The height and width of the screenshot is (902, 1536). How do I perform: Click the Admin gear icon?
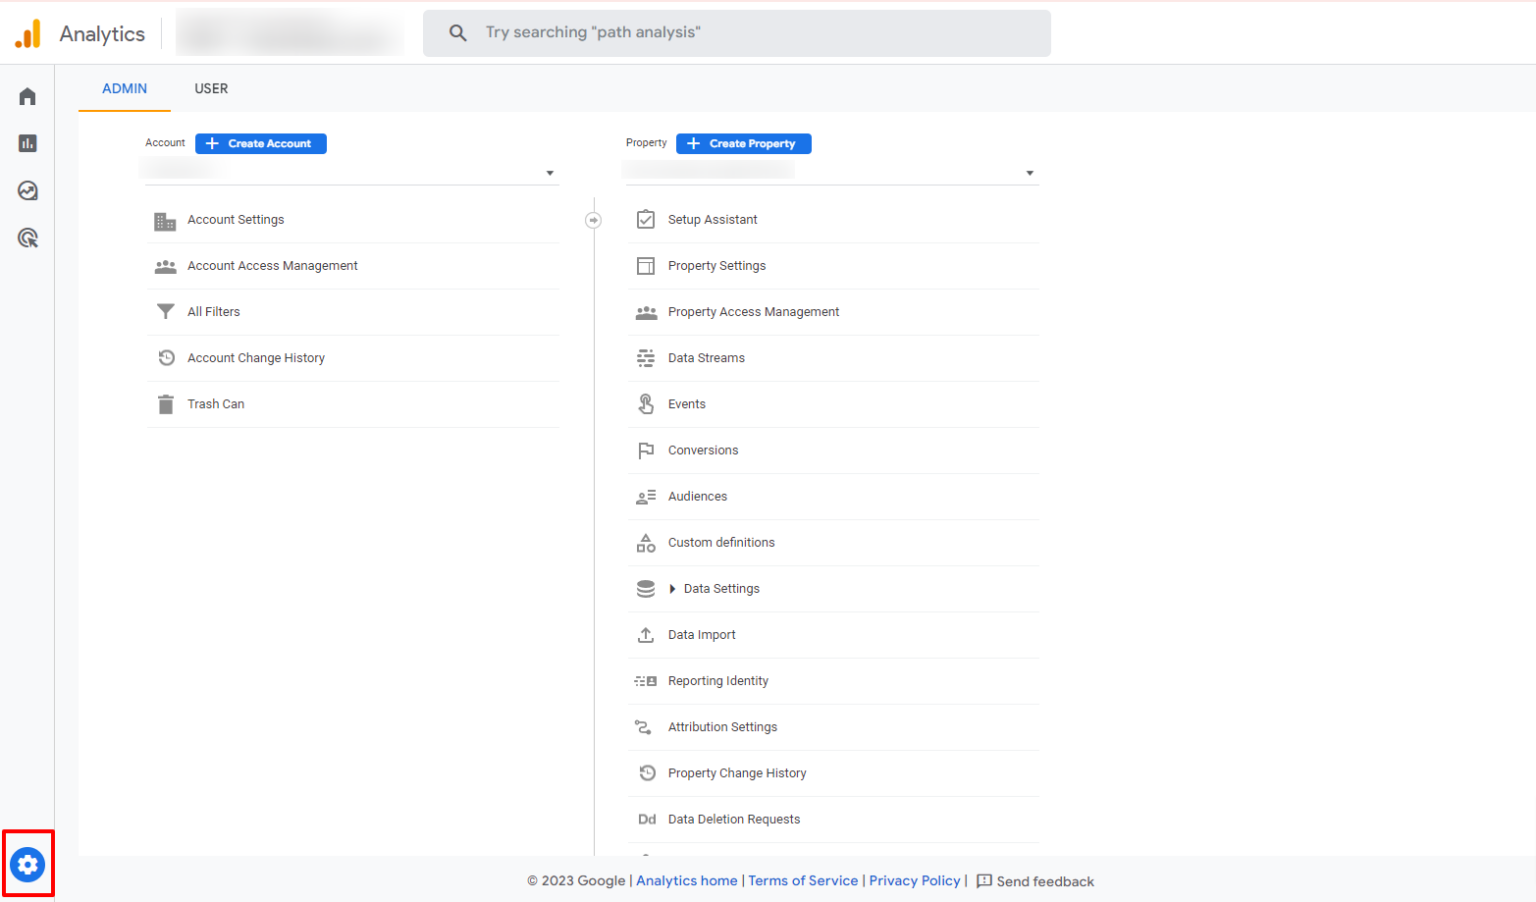coord(28,863)
